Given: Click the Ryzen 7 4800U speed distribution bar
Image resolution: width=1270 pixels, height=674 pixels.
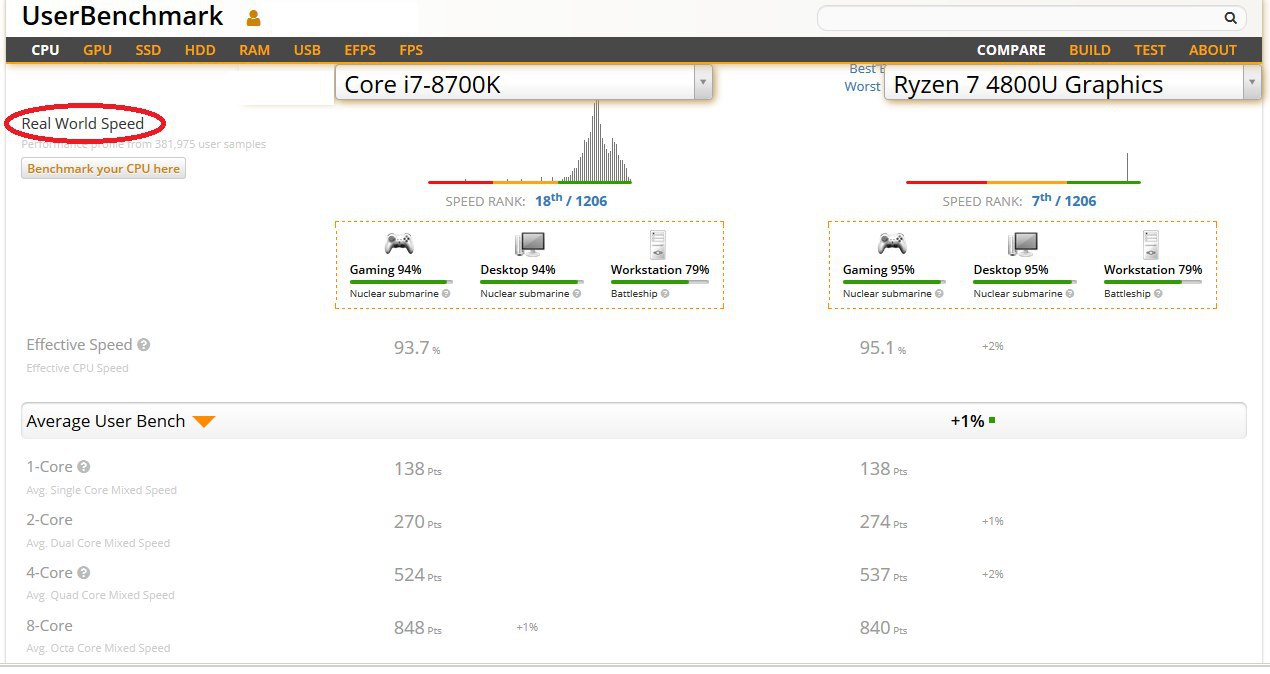Looking at the screenshot, I should 1023,182.
